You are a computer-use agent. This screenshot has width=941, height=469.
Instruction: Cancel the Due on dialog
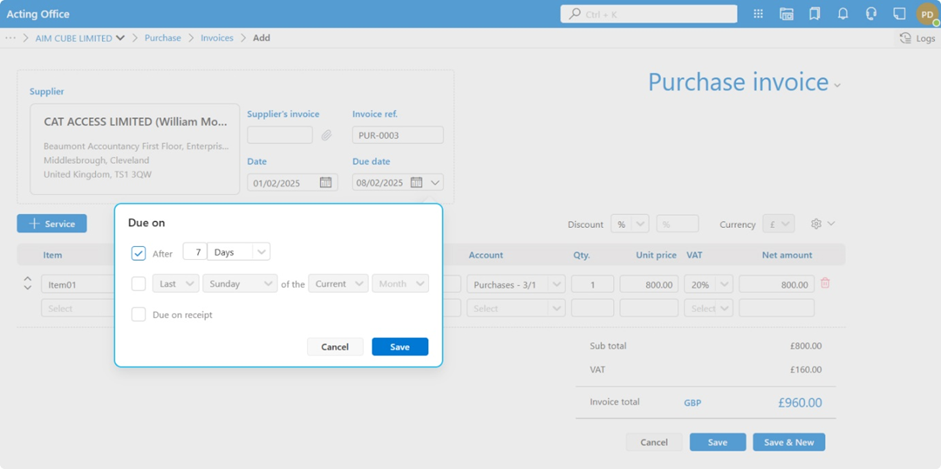point(335,347)
